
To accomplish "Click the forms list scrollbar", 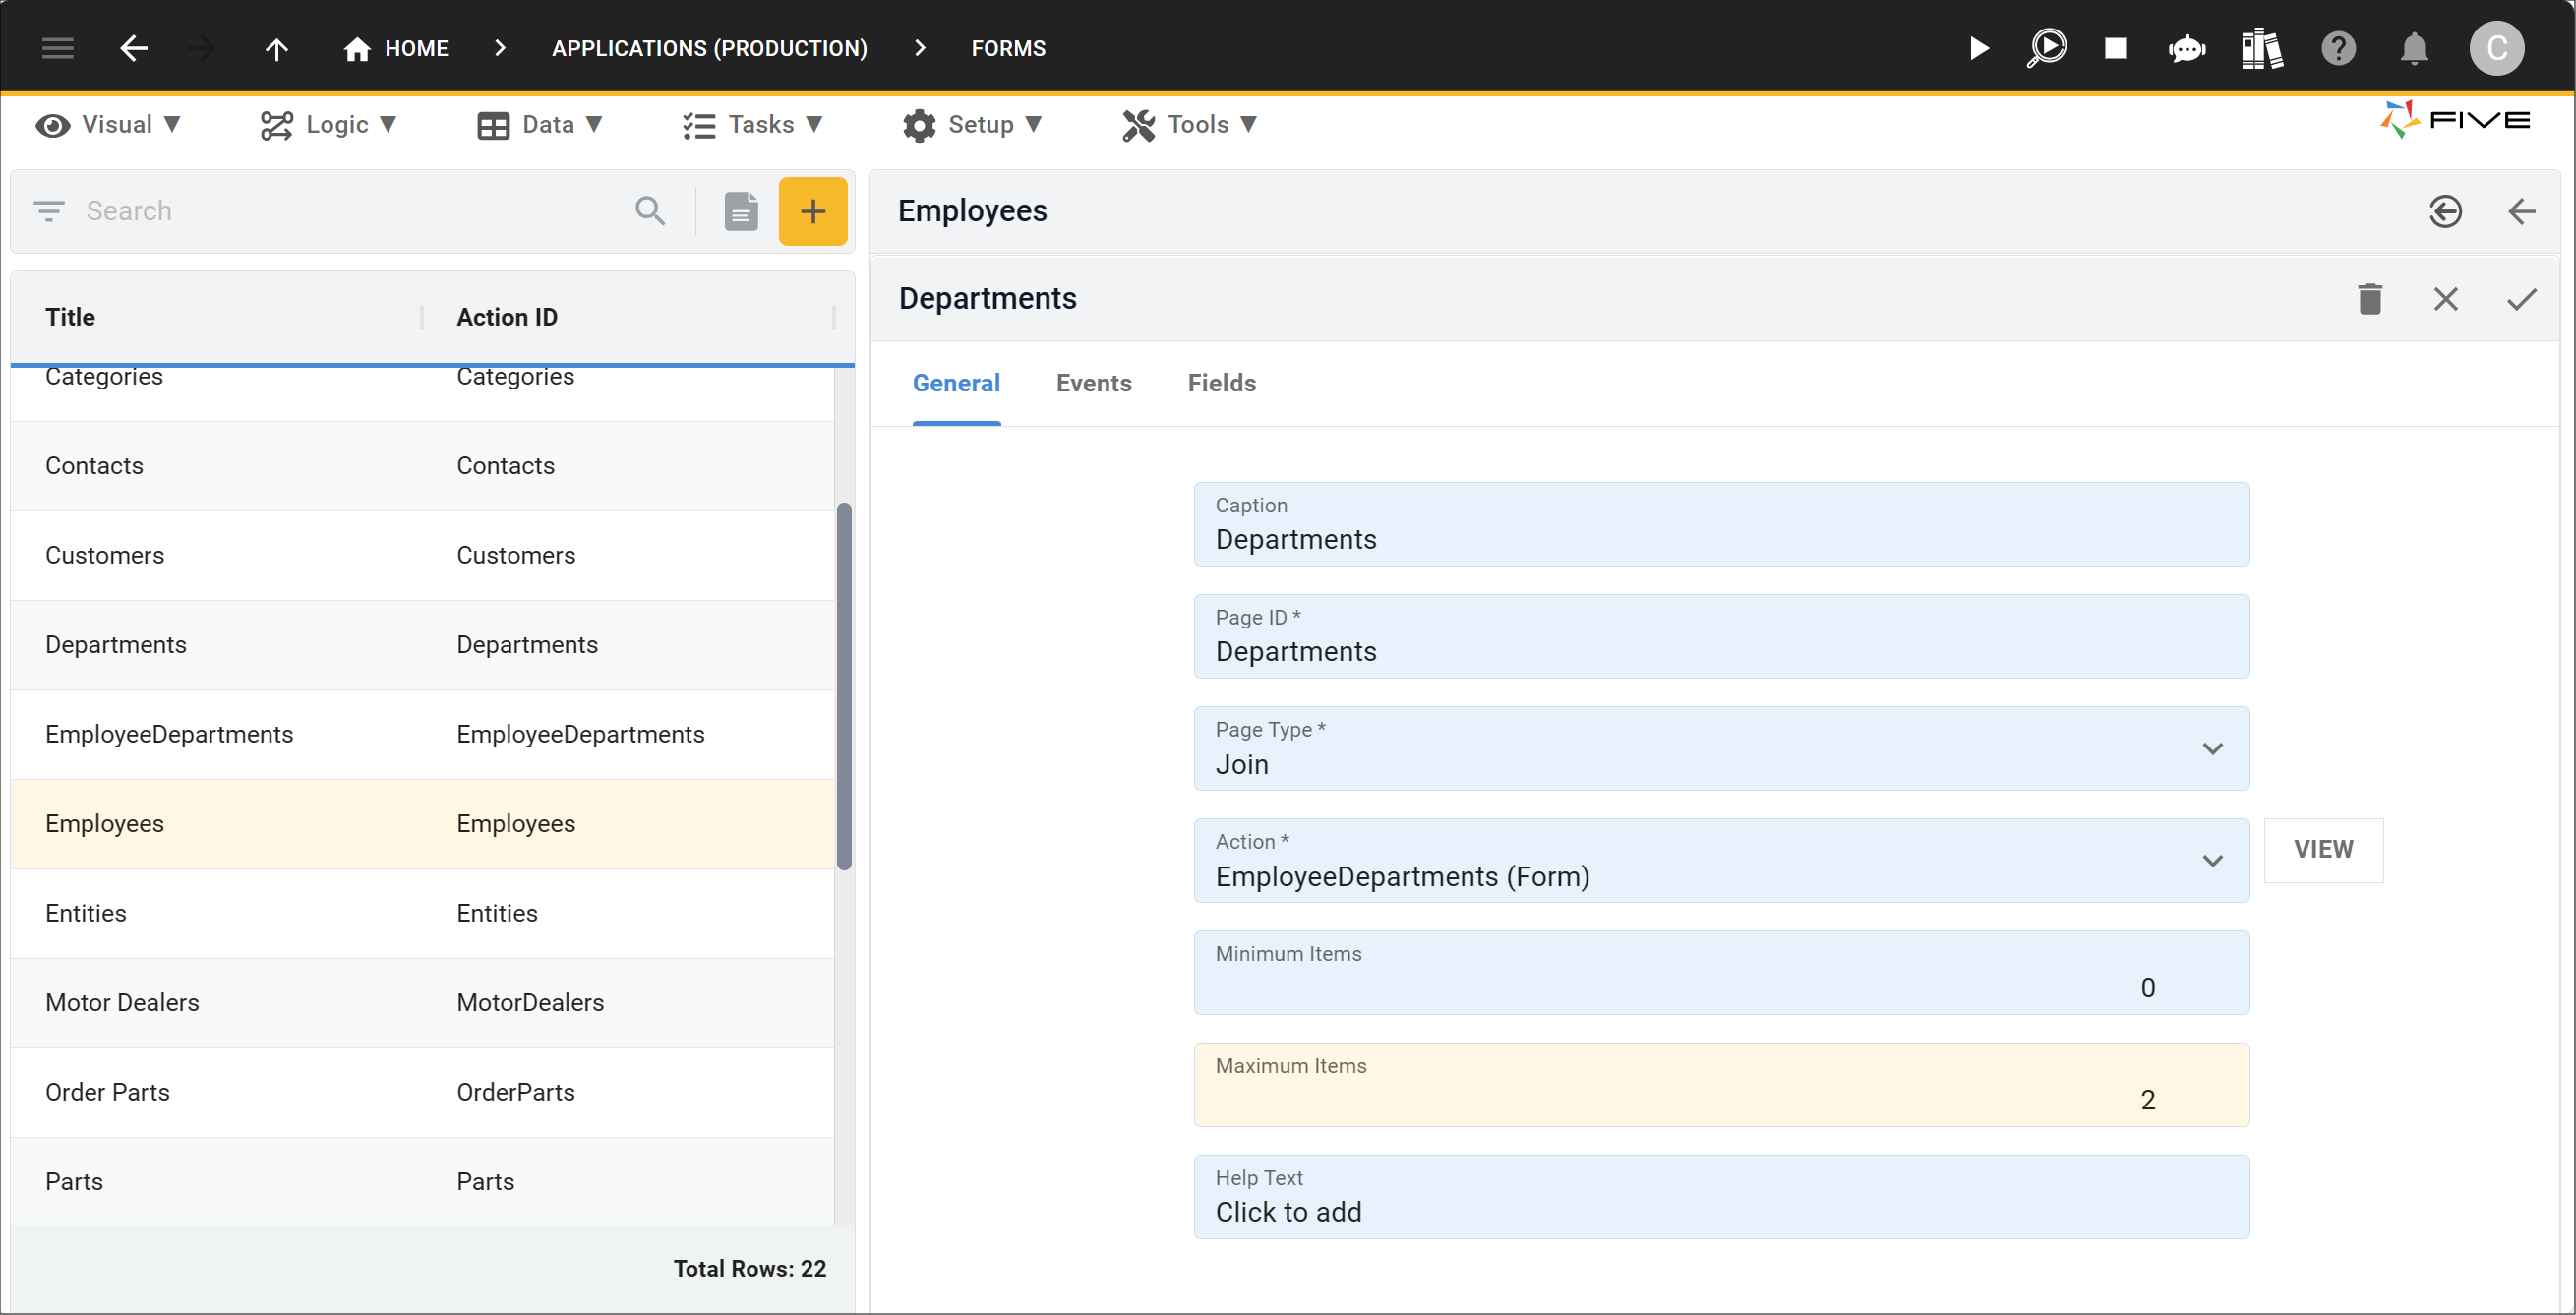I will (844, 686).
